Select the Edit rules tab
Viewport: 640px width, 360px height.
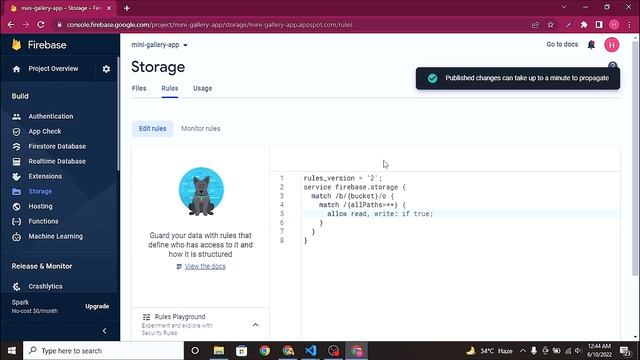point(152,129)
